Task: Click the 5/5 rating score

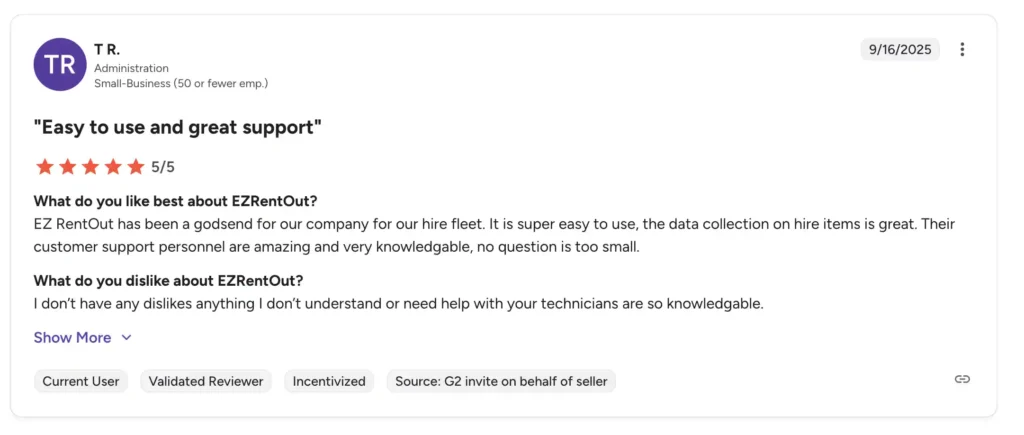Action: [x=163, y=167]
